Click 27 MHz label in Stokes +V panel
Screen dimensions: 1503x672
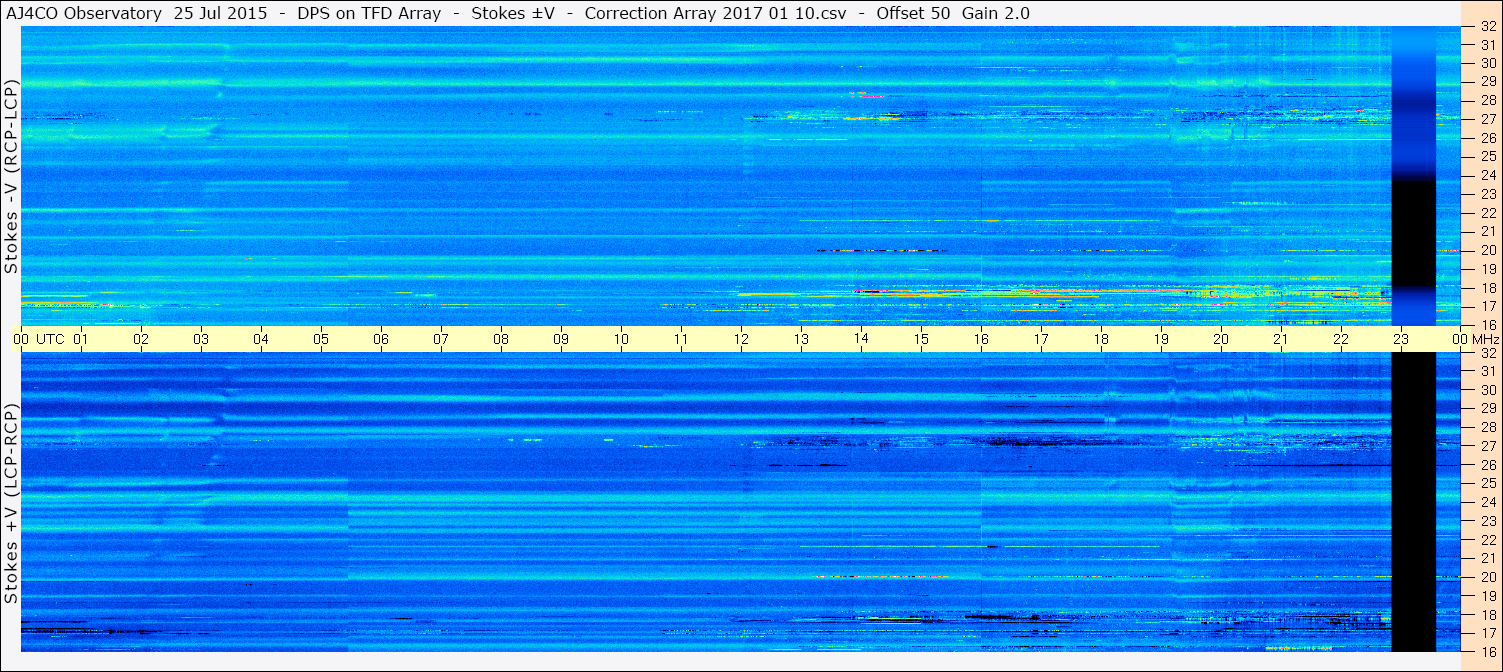pos(1487,446)
